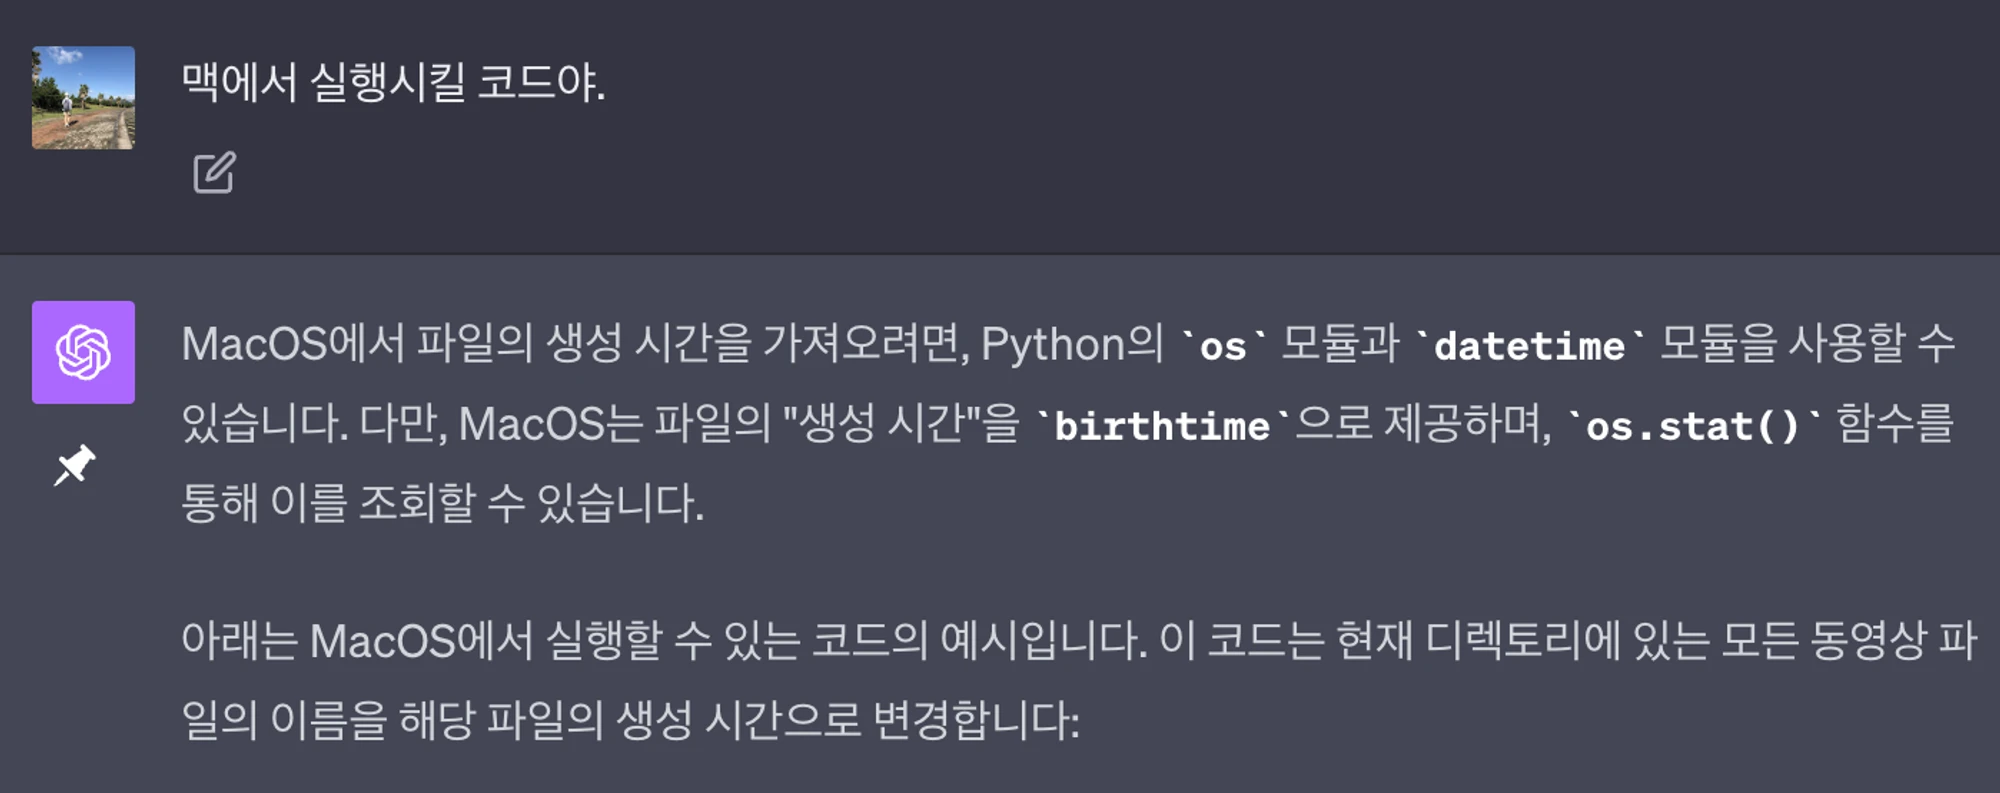This screenshot has height=793, width=2000.
Task: Click the inline code `datetime`
Action: point(1529,346)
